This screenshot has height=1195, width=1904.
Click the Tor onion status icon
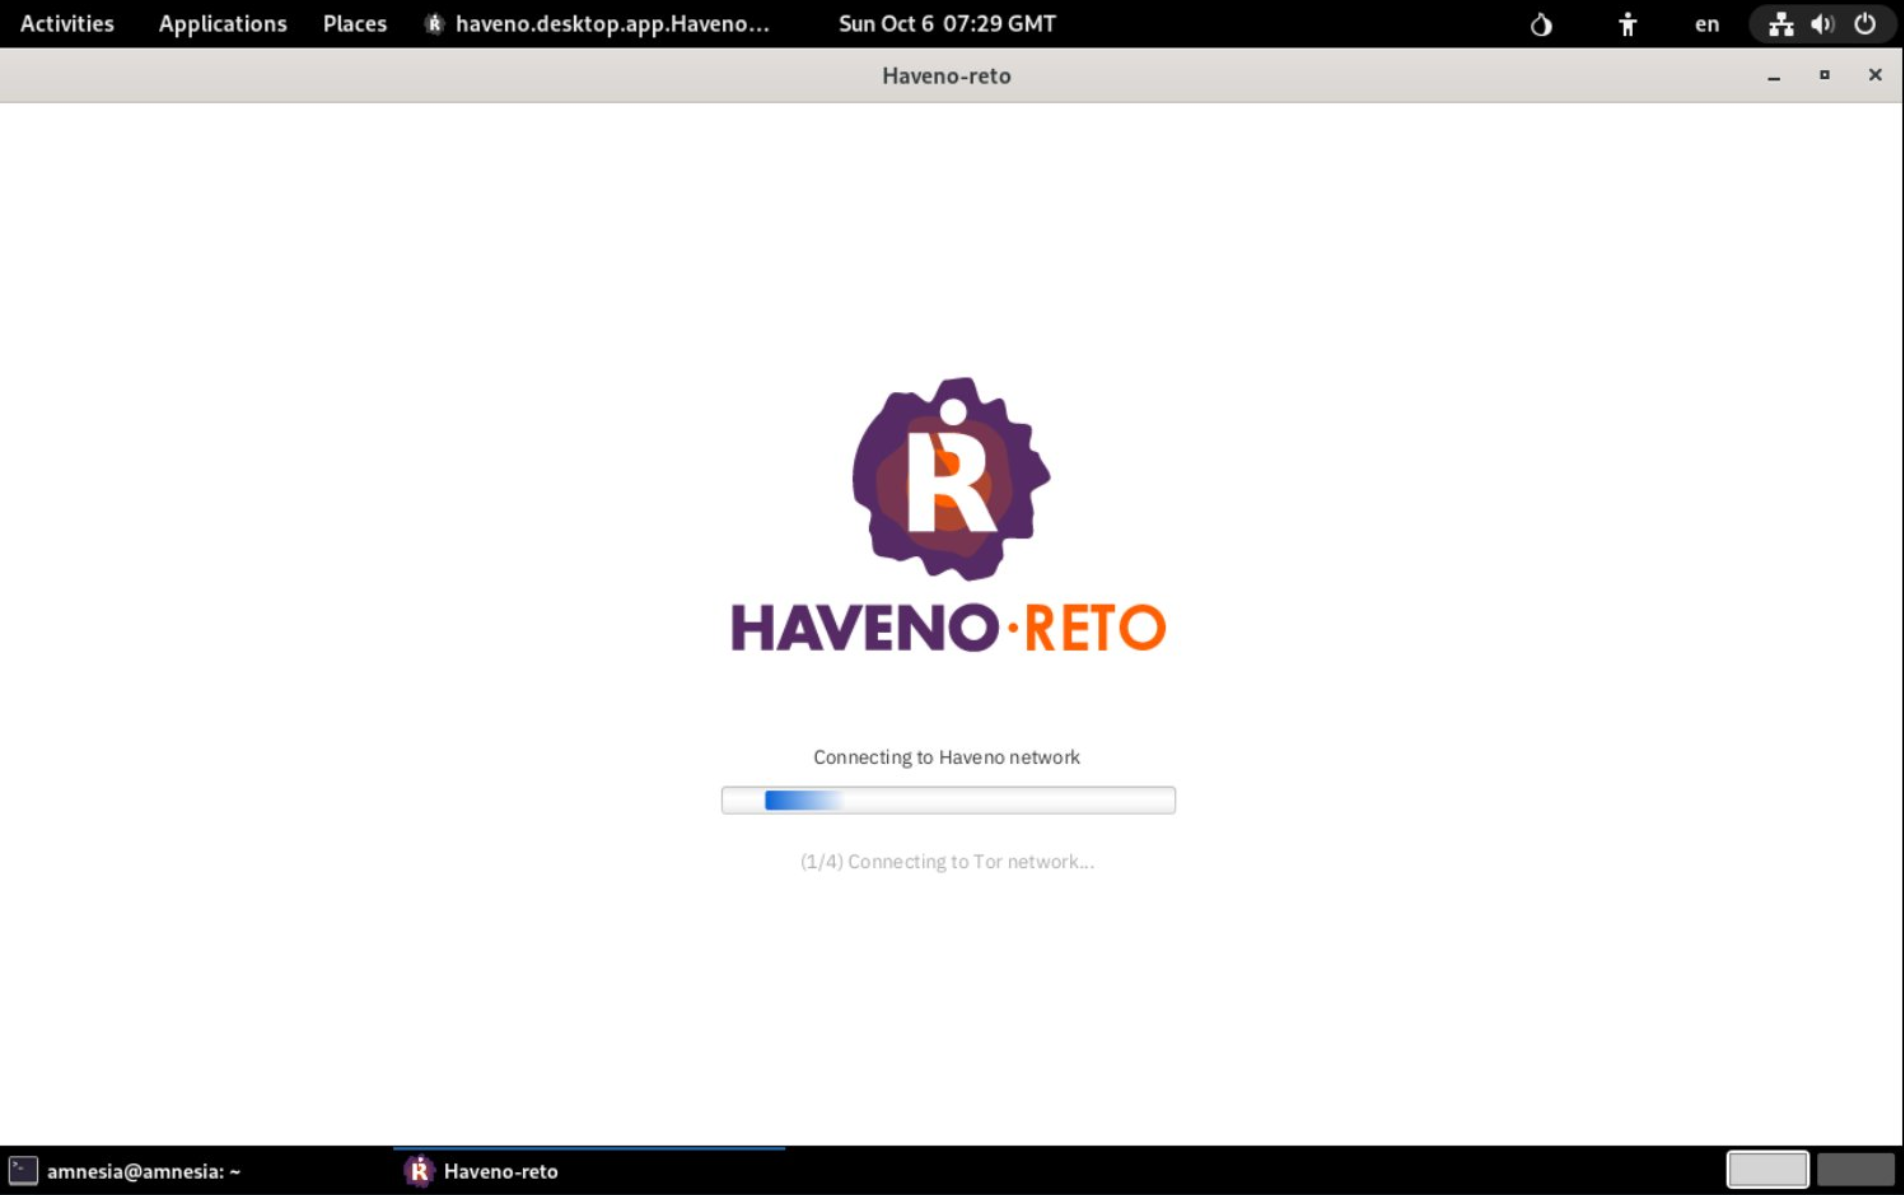click(1541, 23)
